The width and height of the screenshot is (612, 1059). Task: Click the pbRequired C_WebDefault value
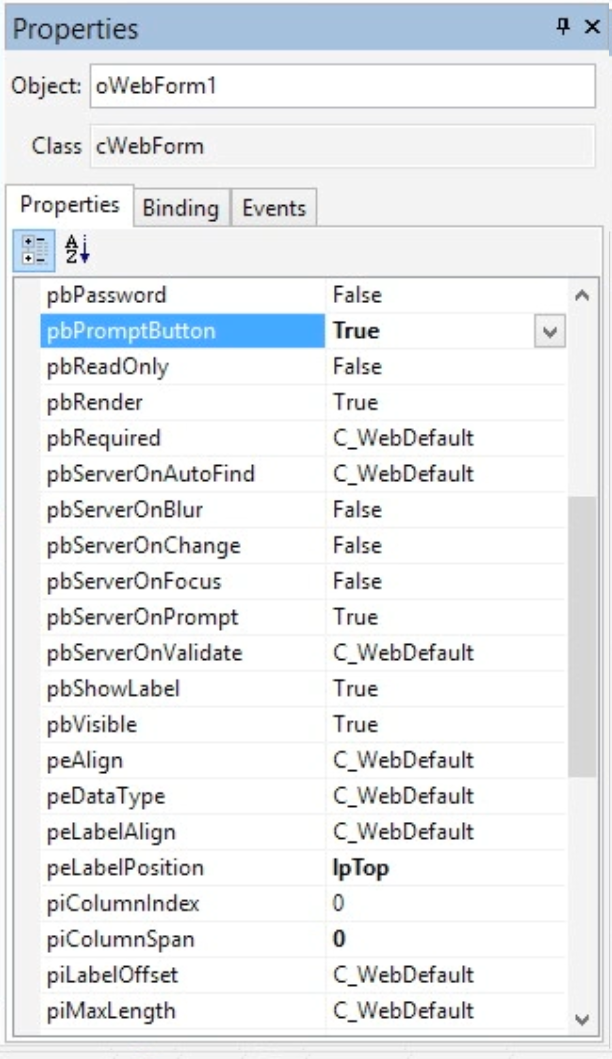pos(403,438)
